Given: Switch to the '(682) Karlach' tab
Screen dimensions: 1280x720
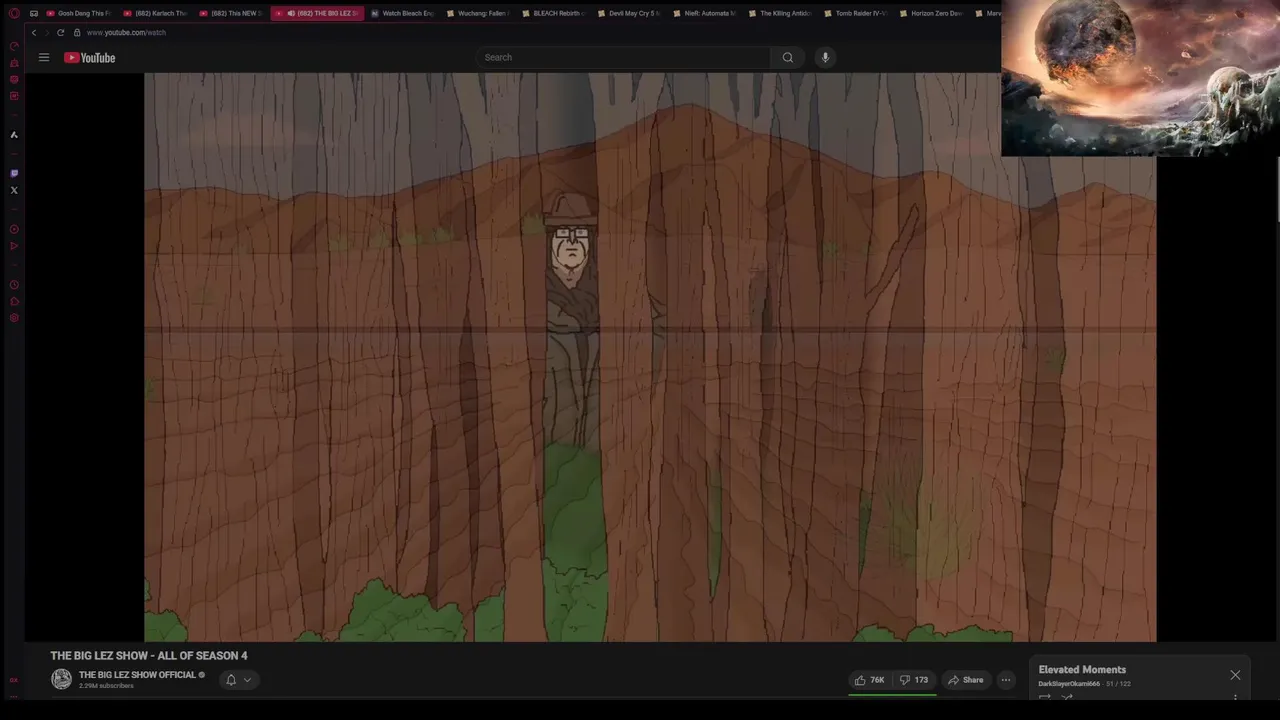Looking at the screenshot, I should tap(156, 13).
